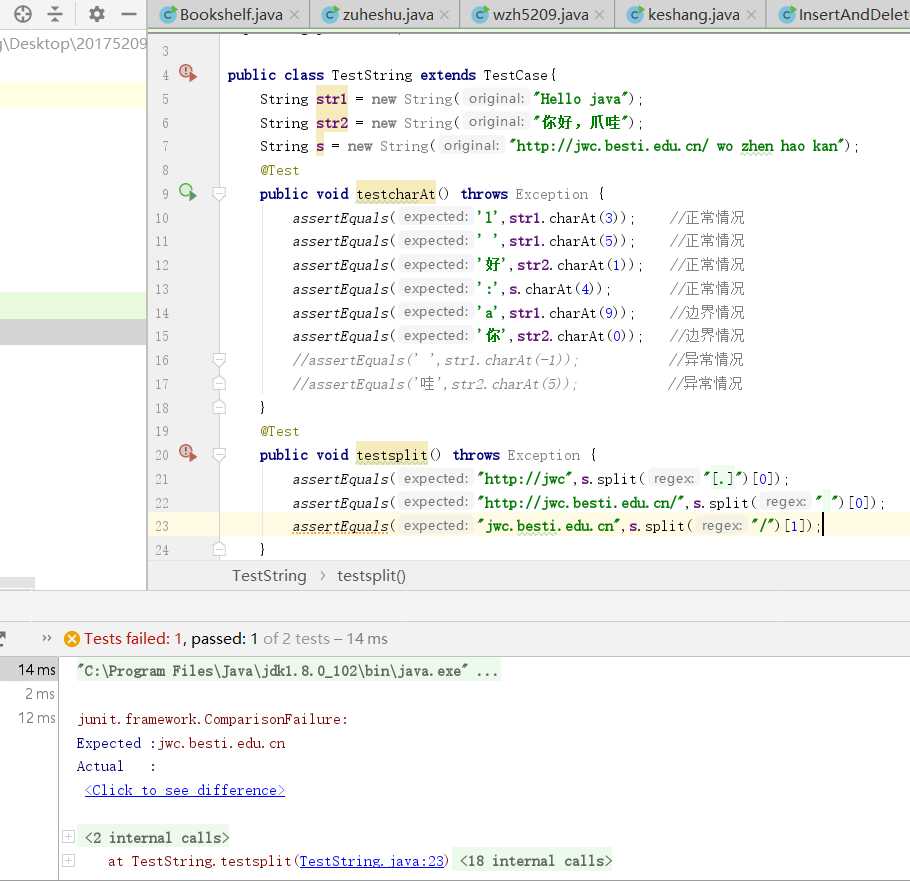Switch to Bookshelf.java tab
This screenshot has width=910, height=881.
[x=230, y=15]
